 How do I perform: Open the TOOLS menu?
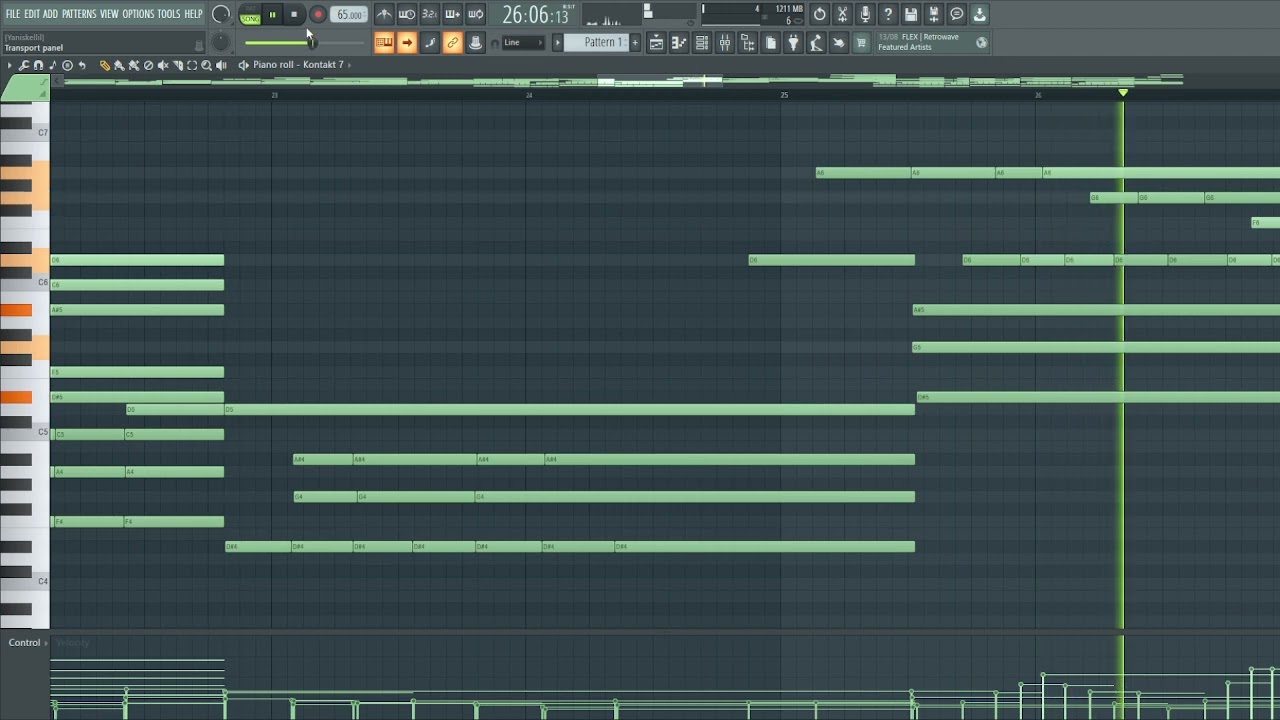pyautogui.click(x=169, y=14)
